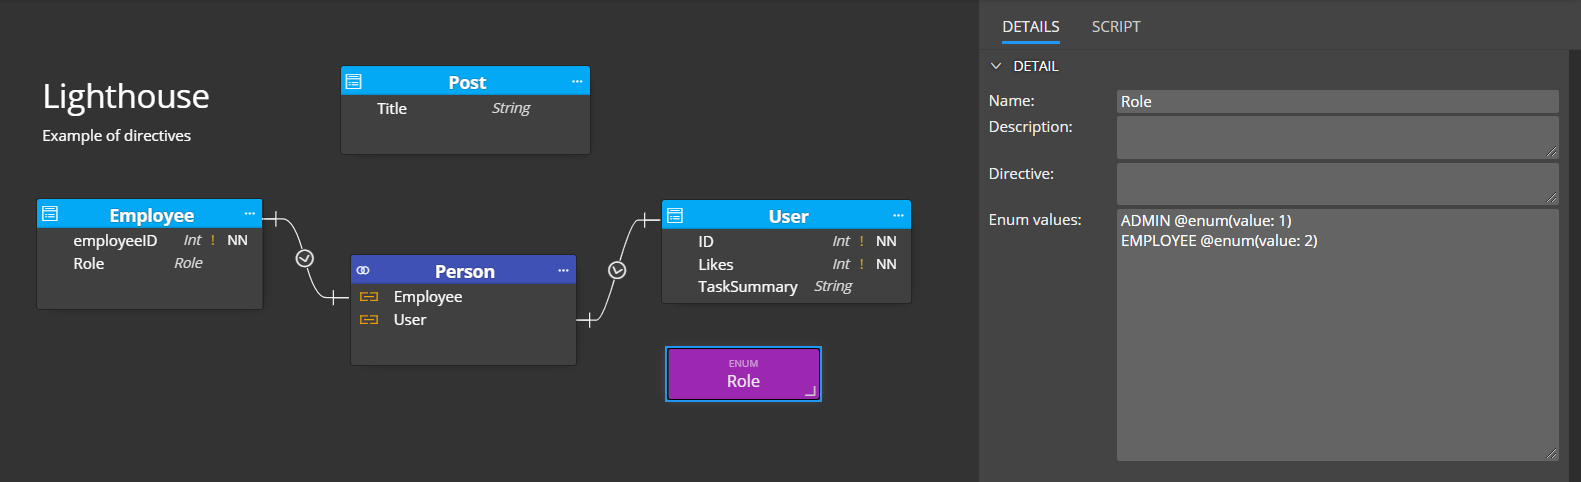
Task: Click the NN marker of Likes field
Action: [886, 264]
